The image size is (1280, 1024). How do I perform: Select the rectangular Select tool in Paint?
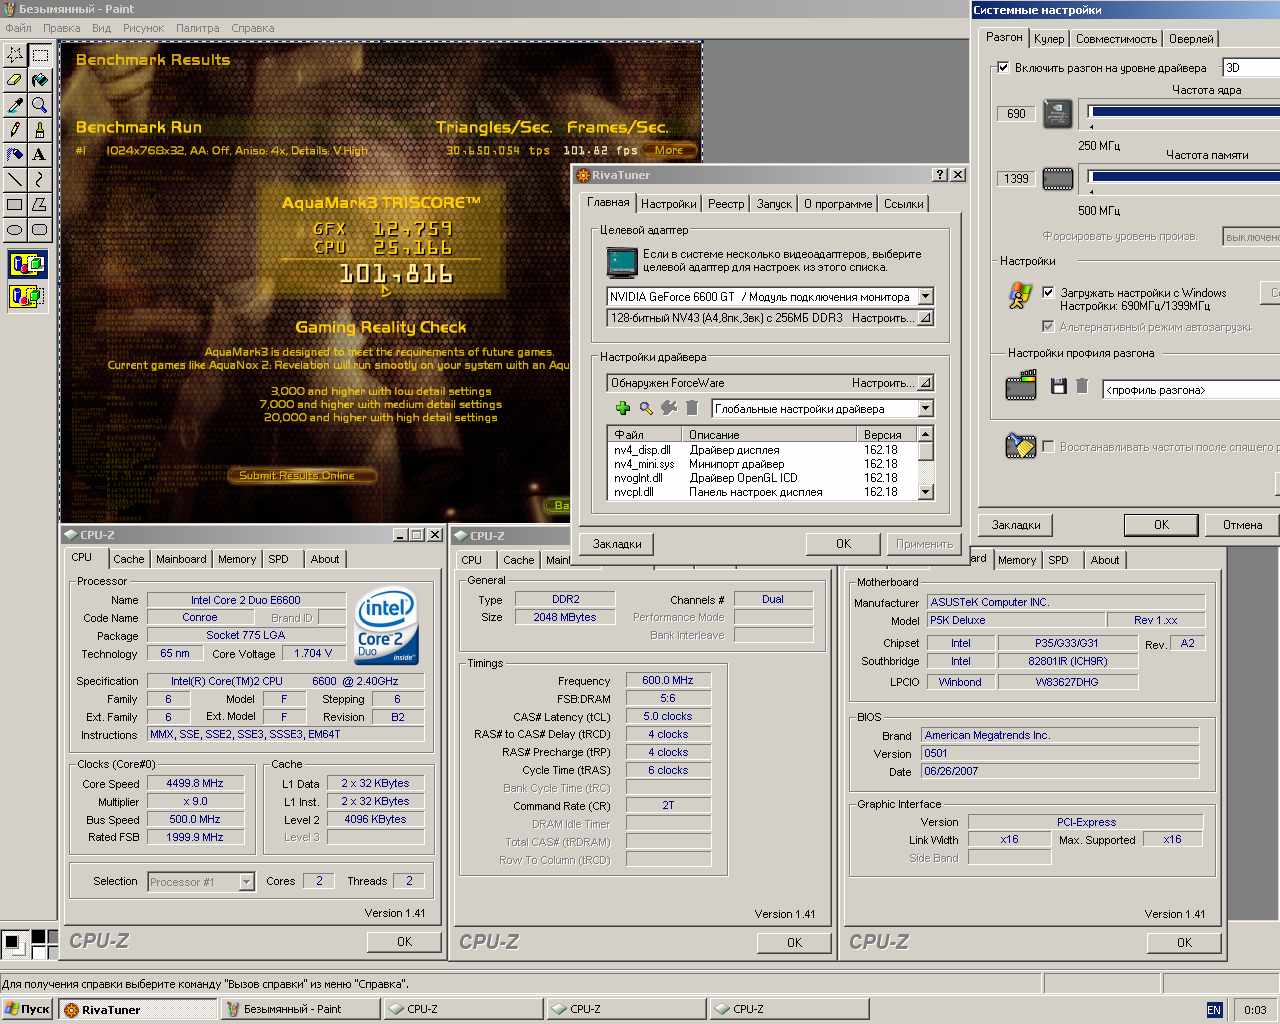coord(40,55)
